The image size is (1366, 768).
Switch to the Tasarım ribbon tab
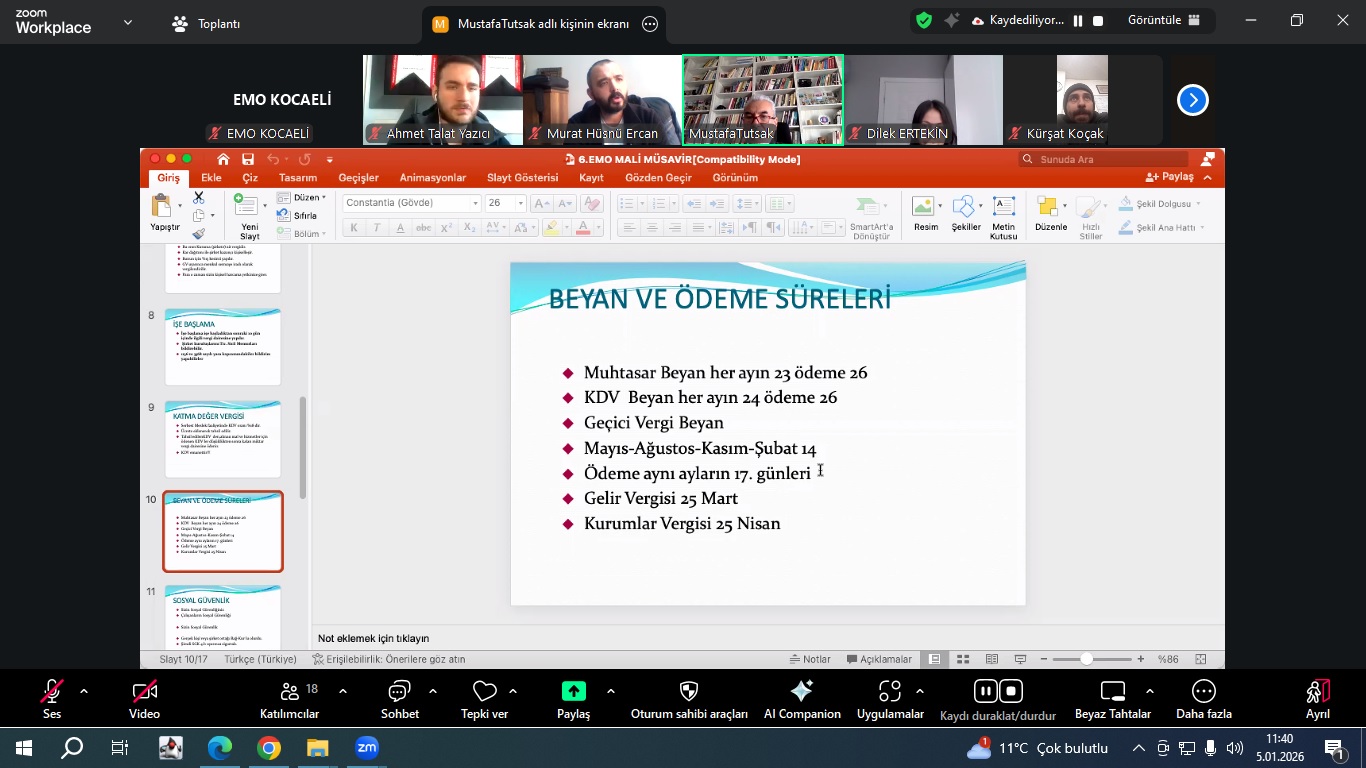pyautogui.click(x=297, y=178)
